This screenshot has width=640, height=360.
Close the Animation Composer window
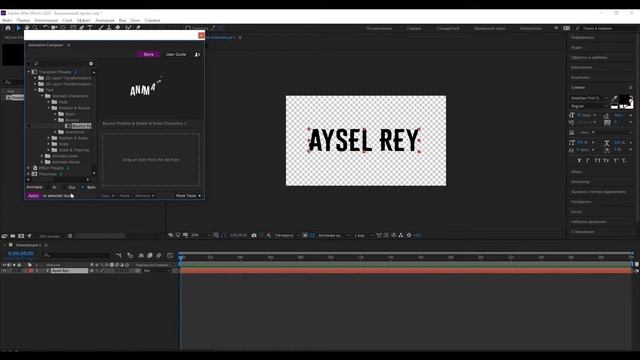(x=201, y=36)
